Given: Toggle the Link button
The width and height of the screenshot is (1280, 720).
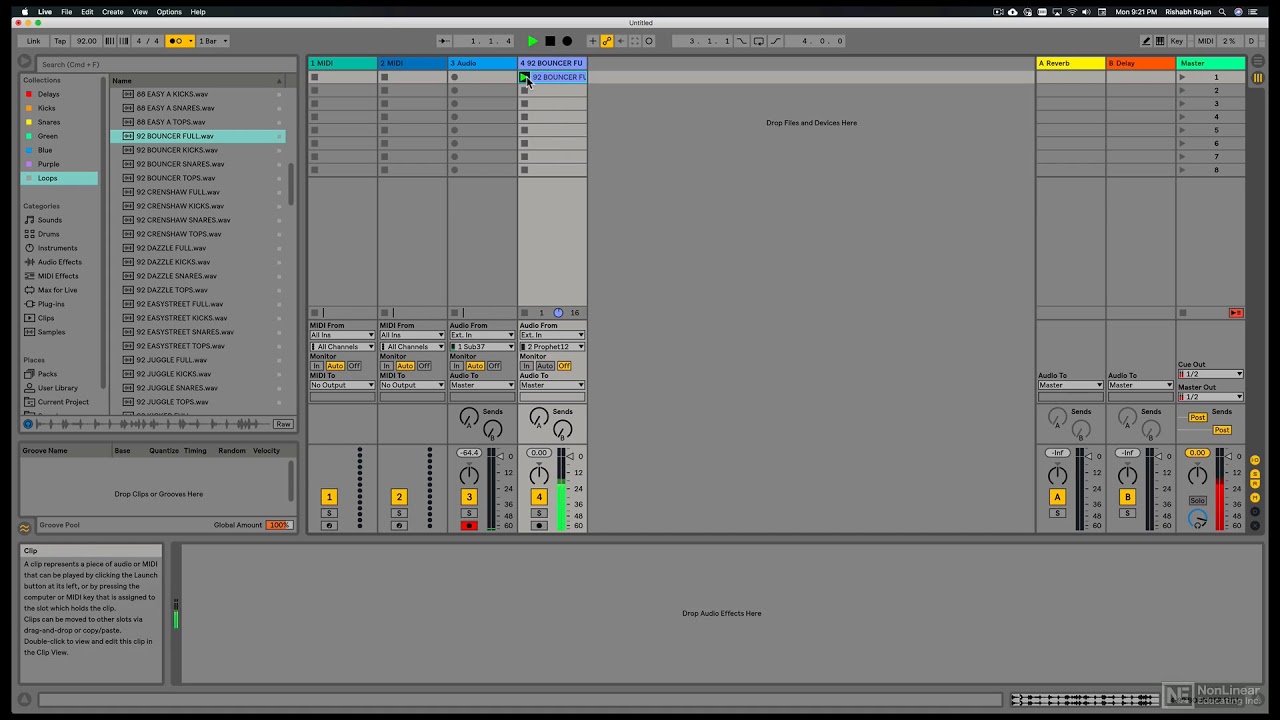Looking at the screenshot, I should (34, 41).
